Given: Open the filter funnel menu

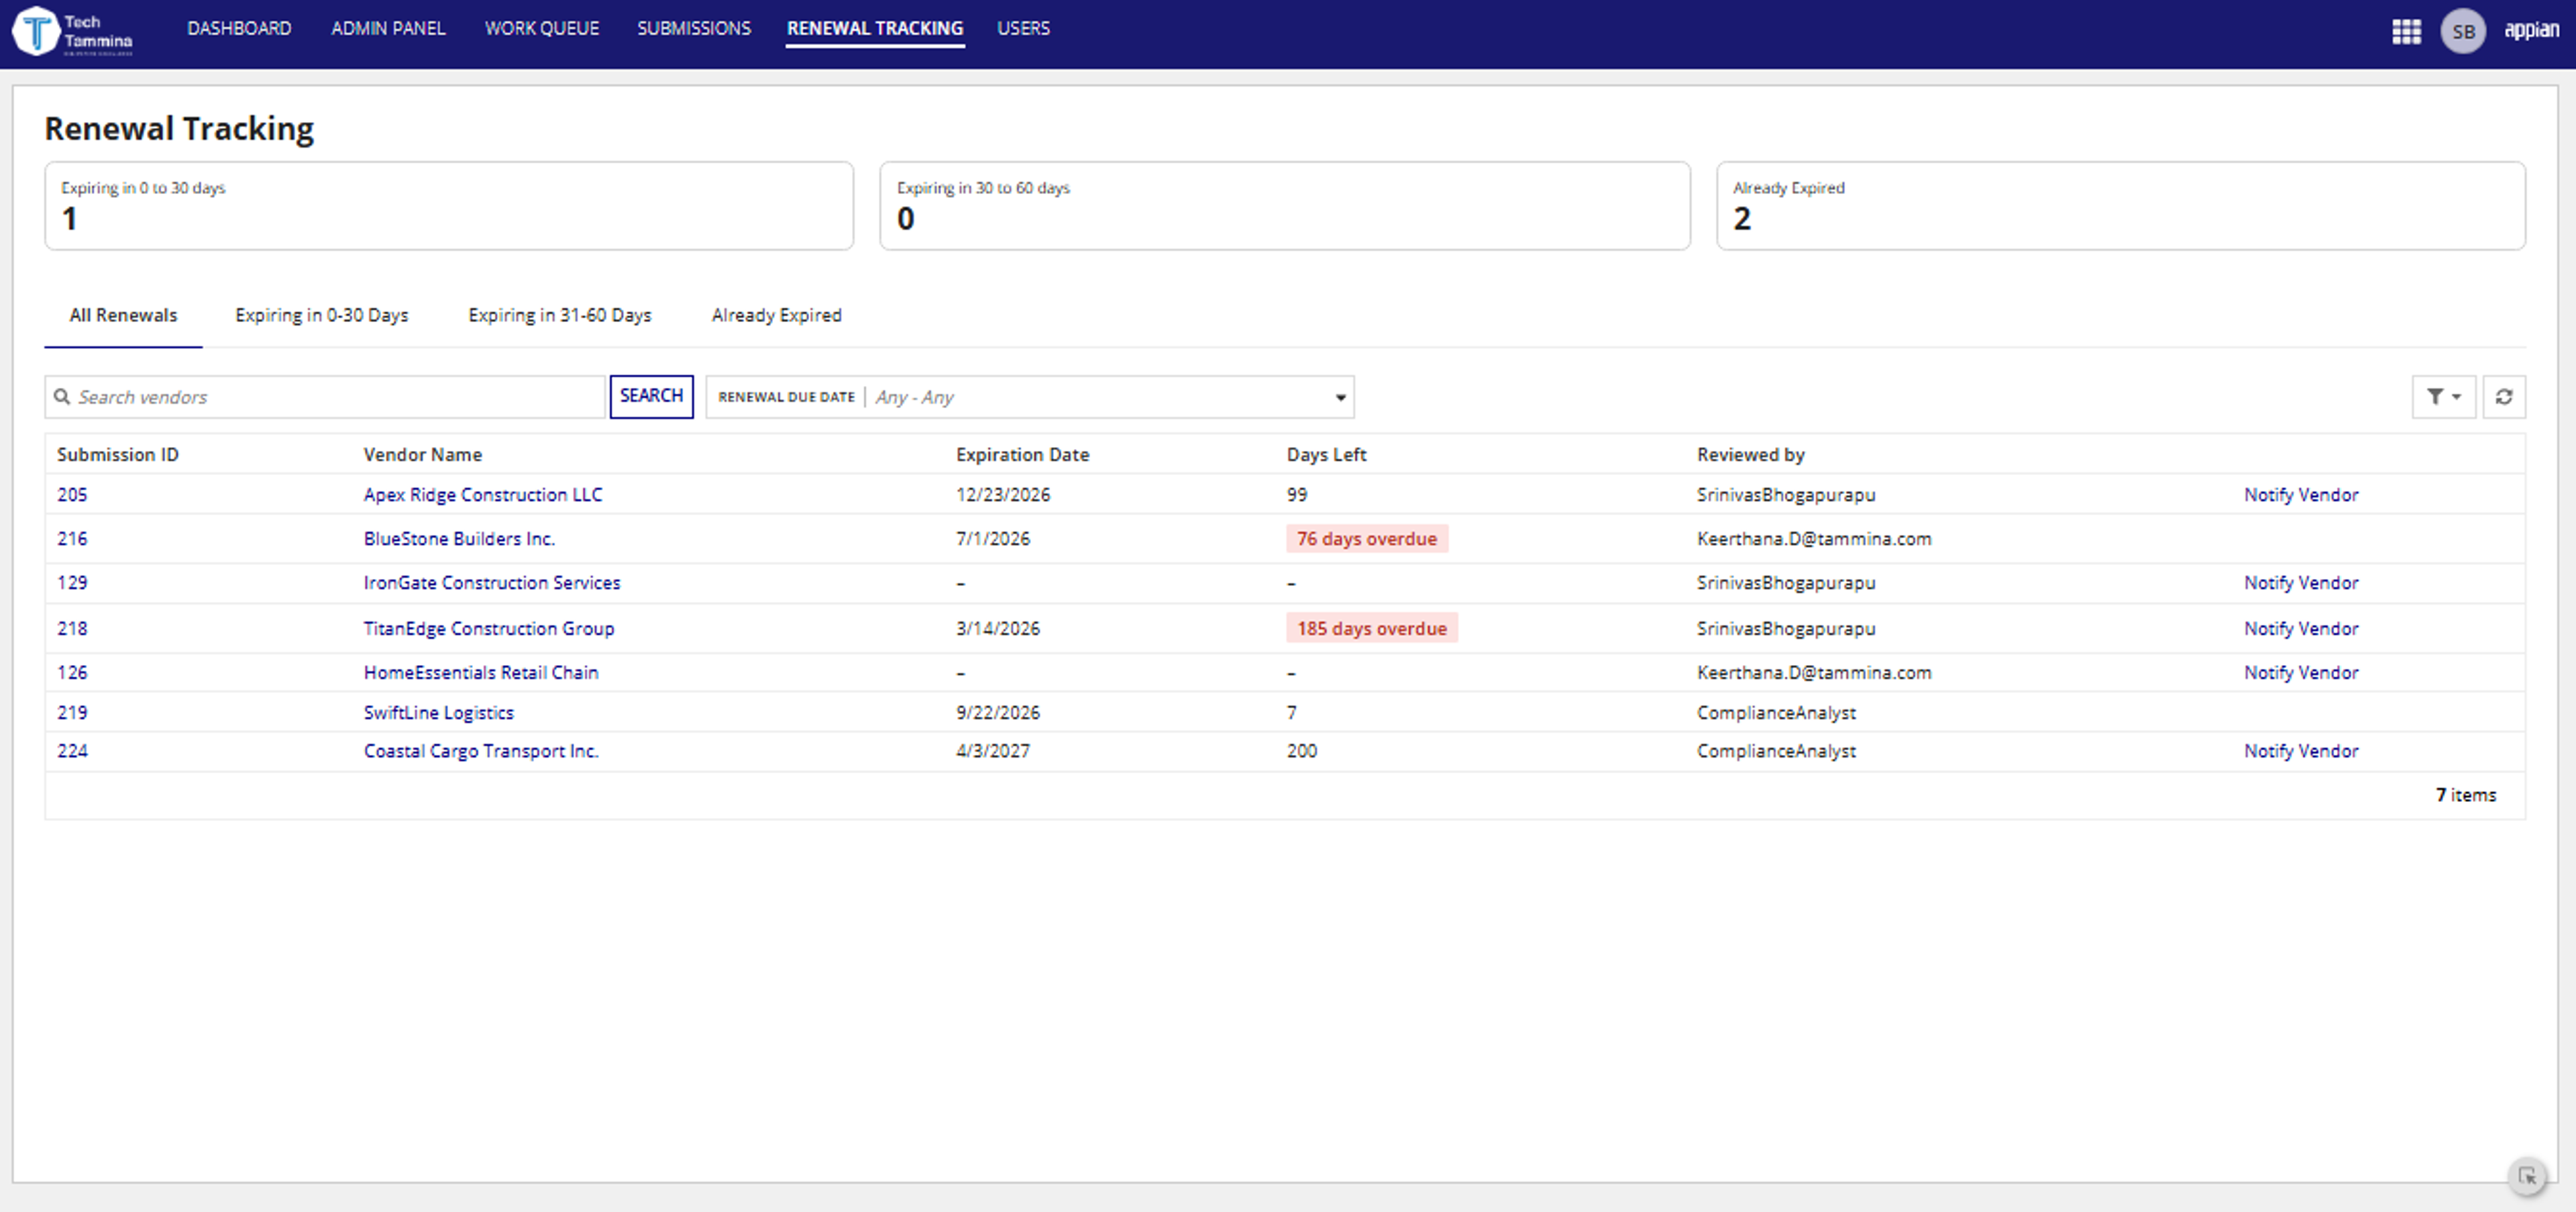Looking at the screenshot, I should point(2443,397).
